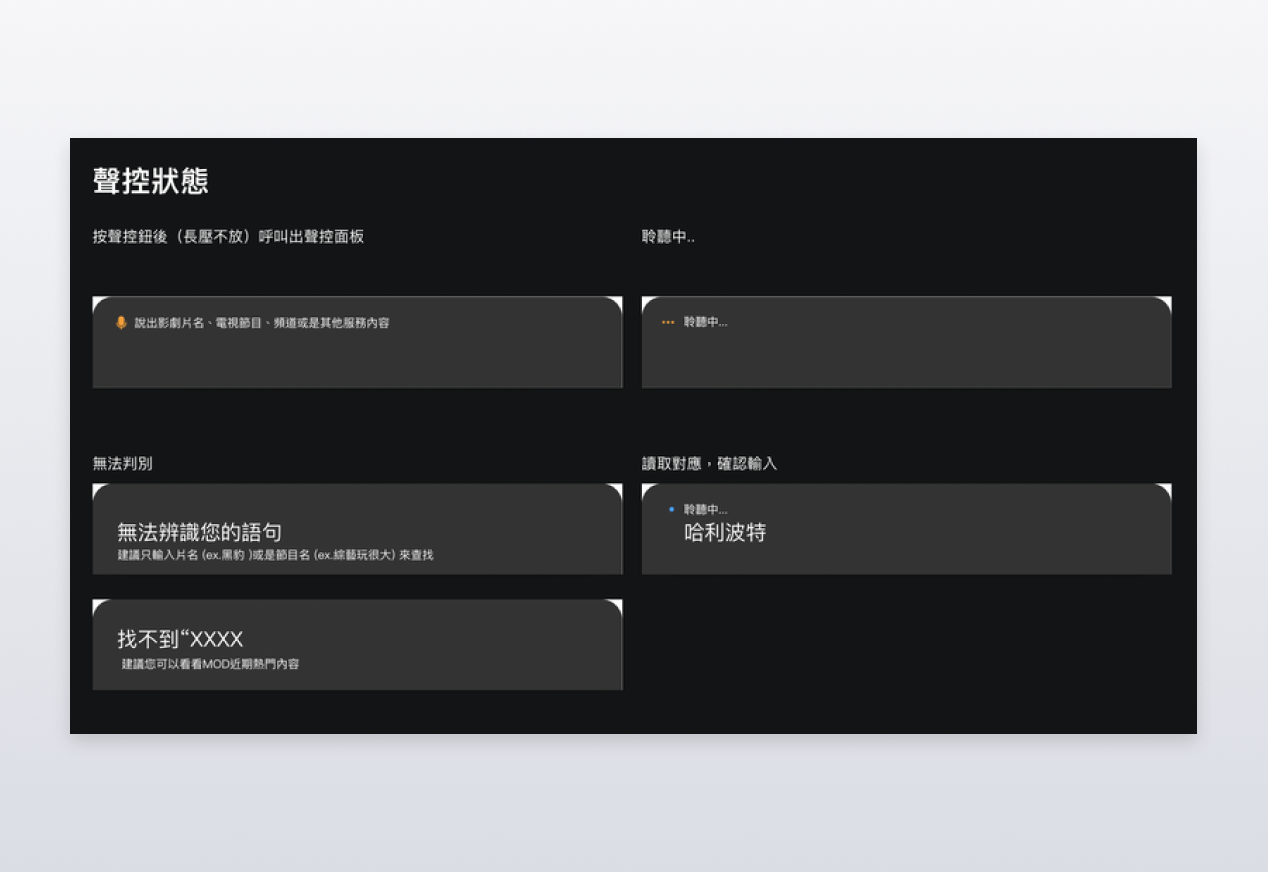
Task: Select the recognized text 哈利波特
Action: tap(725, 533)
